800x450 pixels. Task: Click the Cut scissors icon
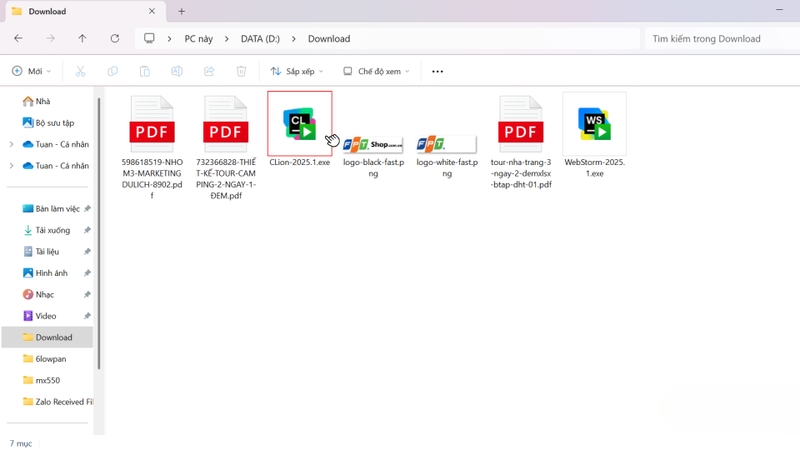[x=80, y=71]
